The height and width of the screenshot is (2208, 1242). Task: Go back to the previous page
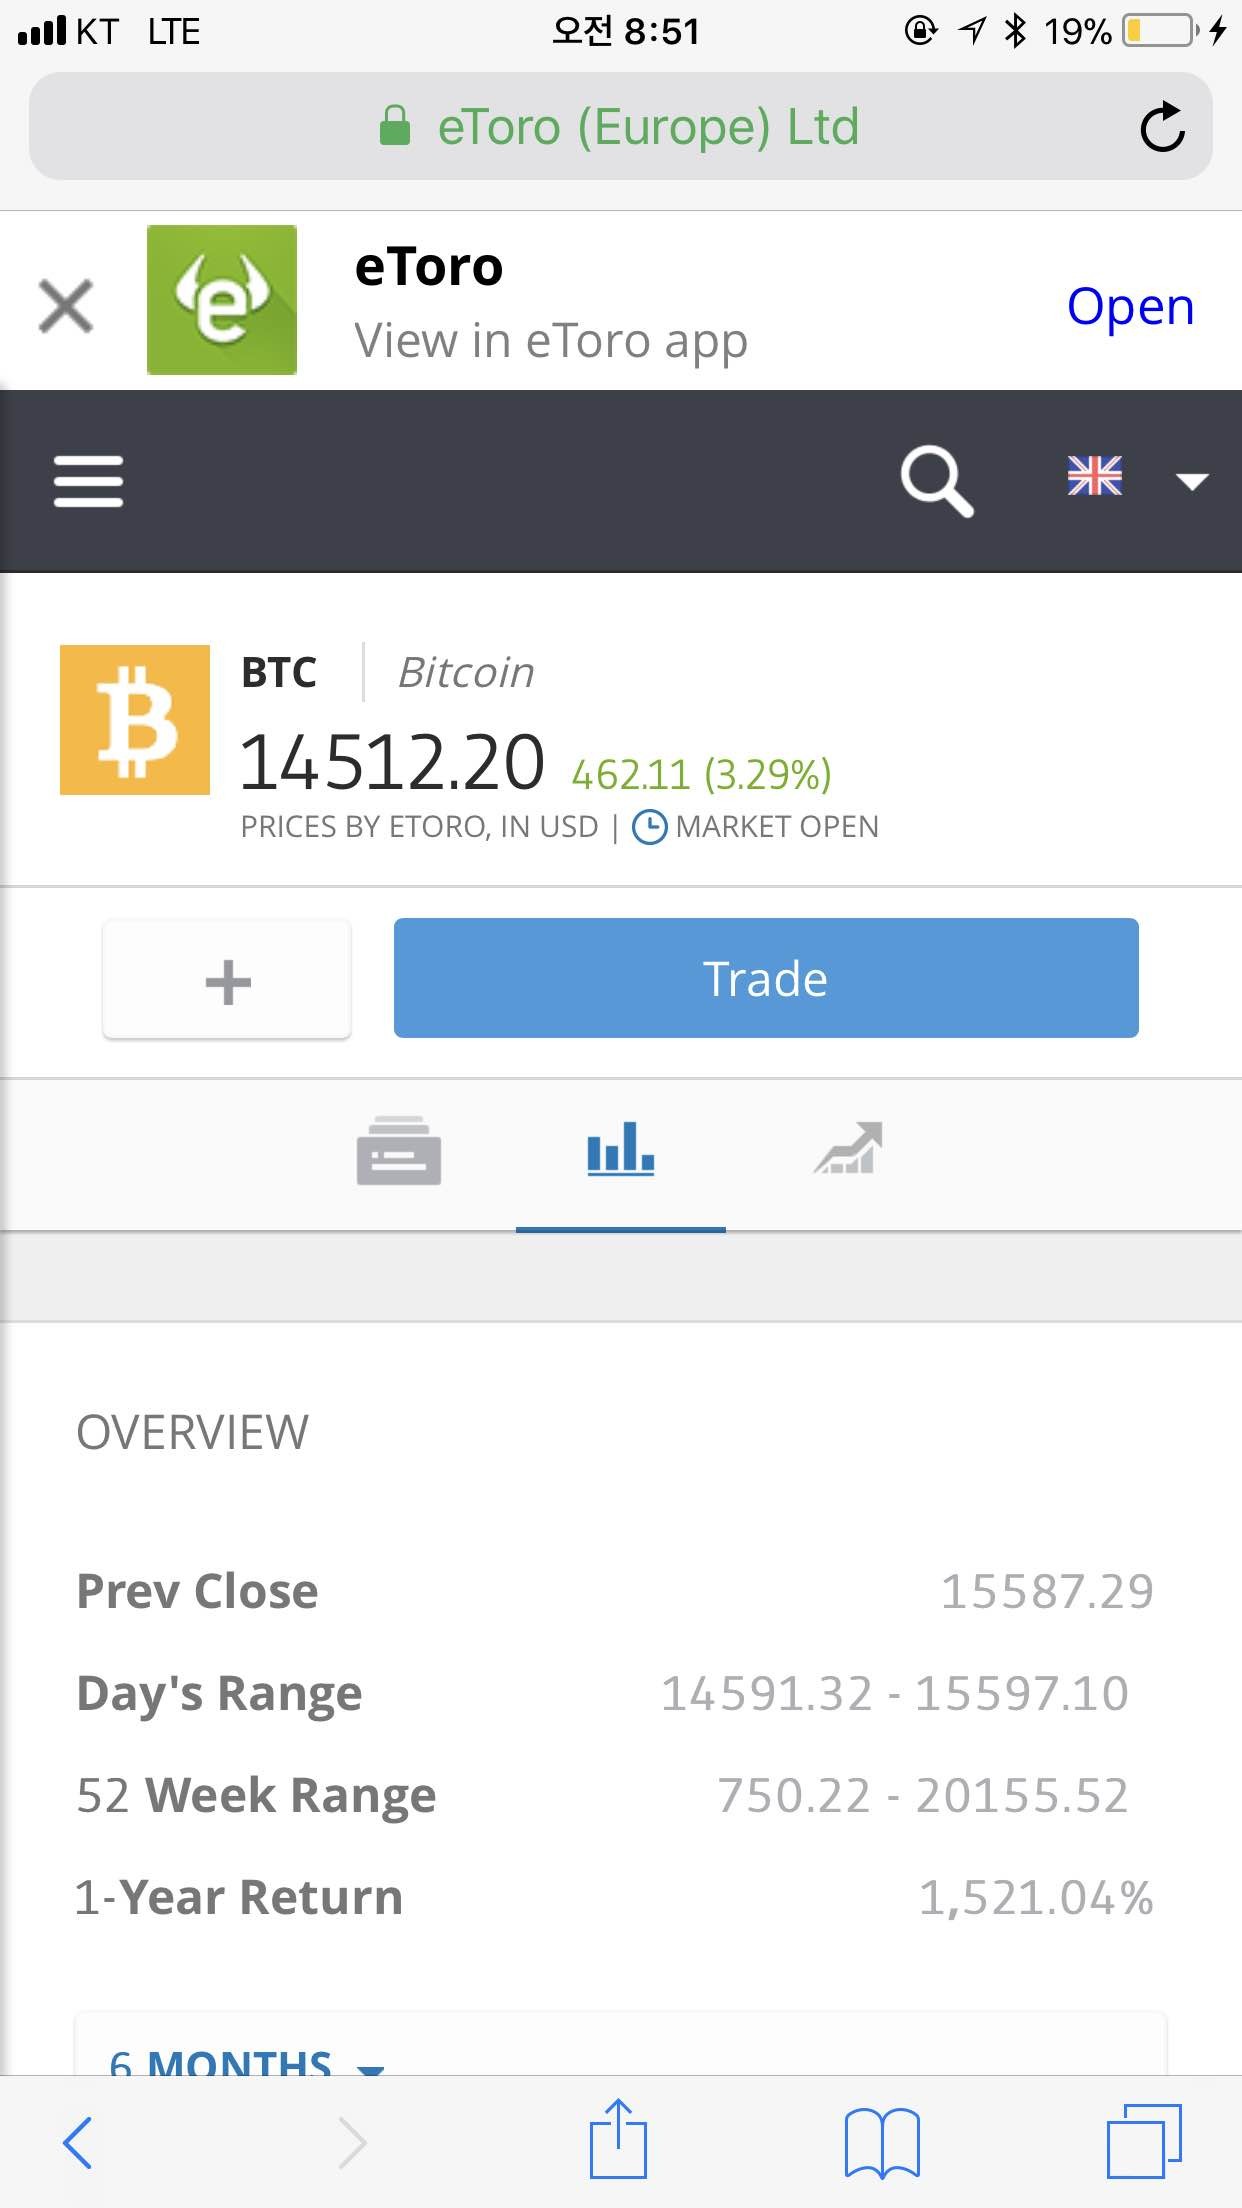[78, 2141]
